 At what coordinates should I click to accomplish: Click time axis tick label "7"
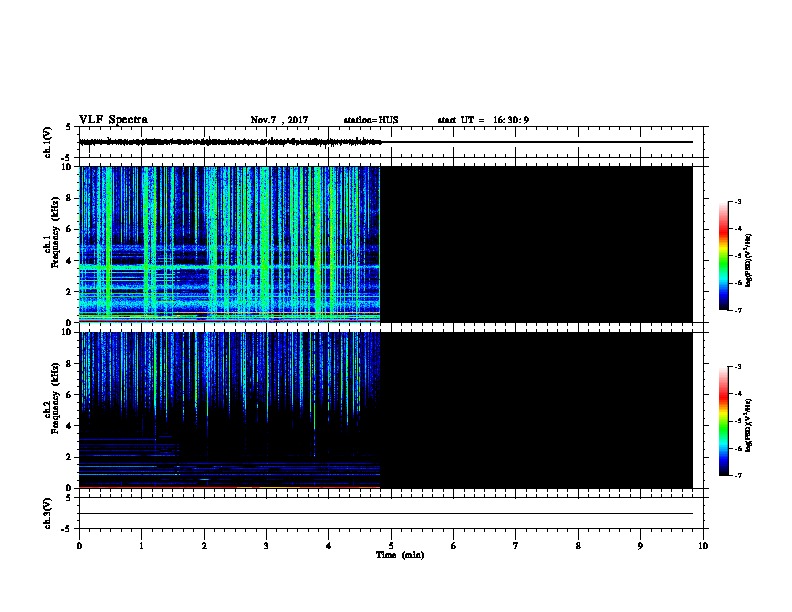[516, 545]
